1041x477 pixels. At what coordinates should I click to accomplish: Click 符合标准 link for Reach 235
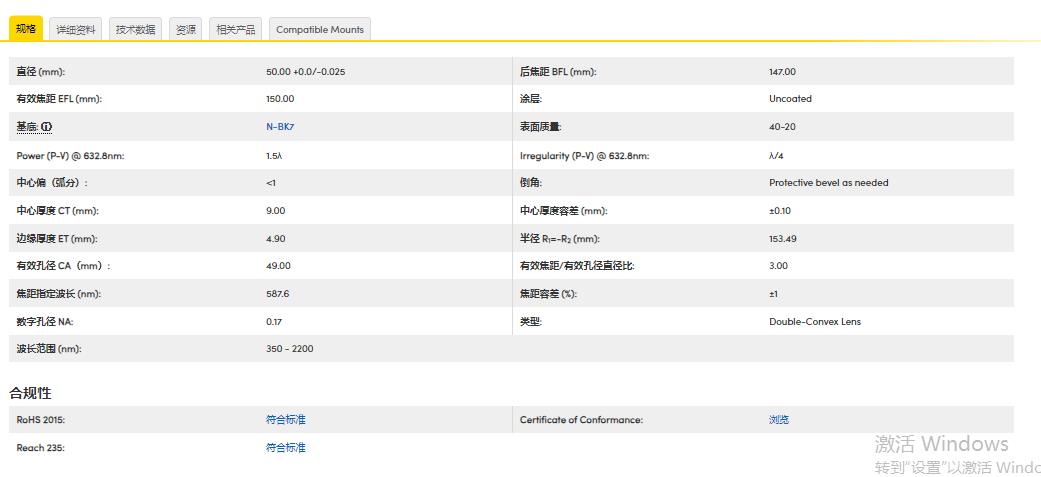[x=286, y=448]
